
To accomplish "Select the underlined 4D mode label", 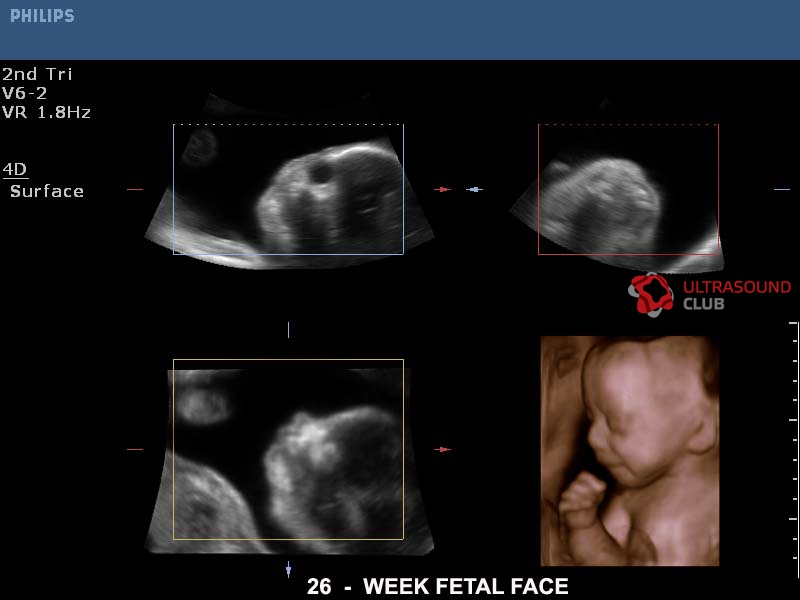I will (x=15, y=169).
